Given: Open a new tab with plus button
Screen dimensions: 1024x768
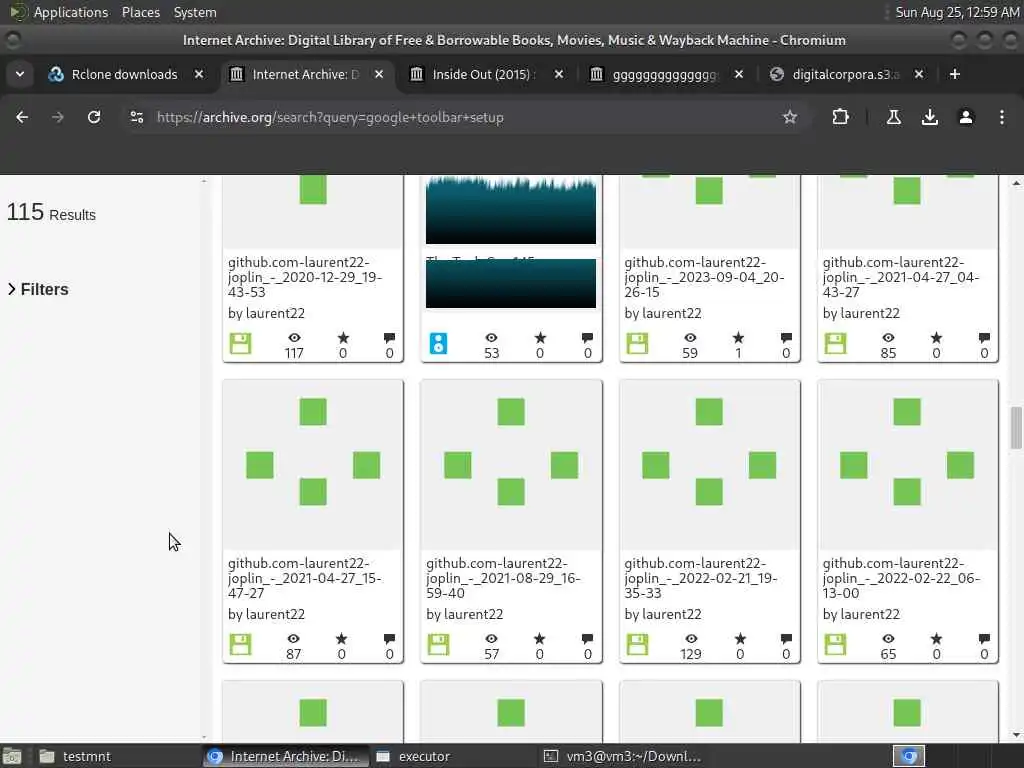Looking at the screenshot, I should (x=955, y=74).
